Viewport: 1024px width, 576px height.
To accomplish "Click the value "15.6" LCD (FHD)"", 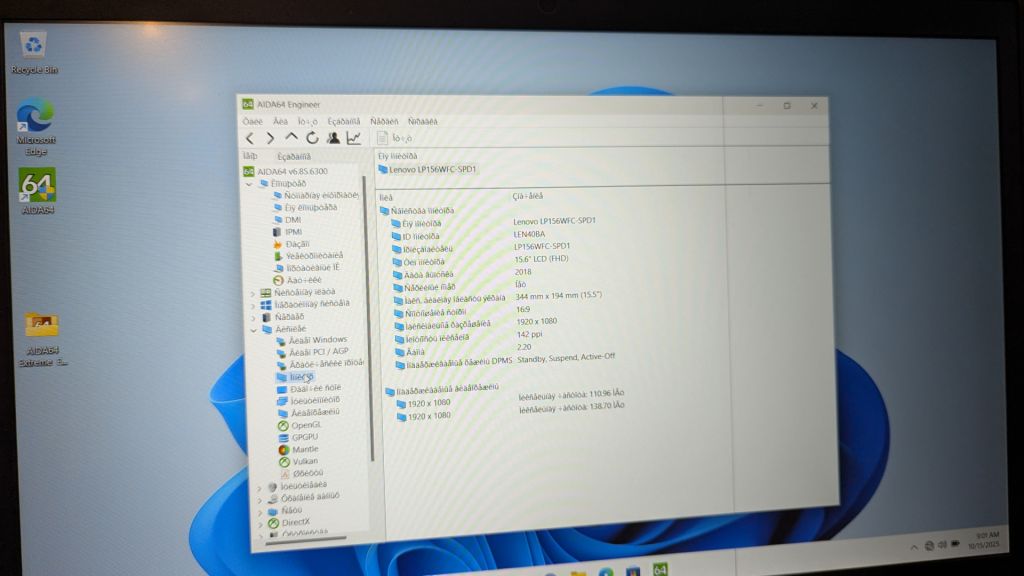I will [x=541, y=259].
